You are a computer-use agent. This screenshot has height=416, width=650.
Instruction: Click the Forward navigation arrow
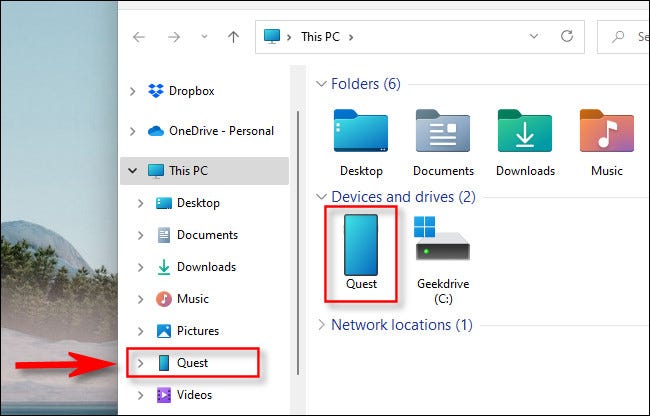[173, 37]
